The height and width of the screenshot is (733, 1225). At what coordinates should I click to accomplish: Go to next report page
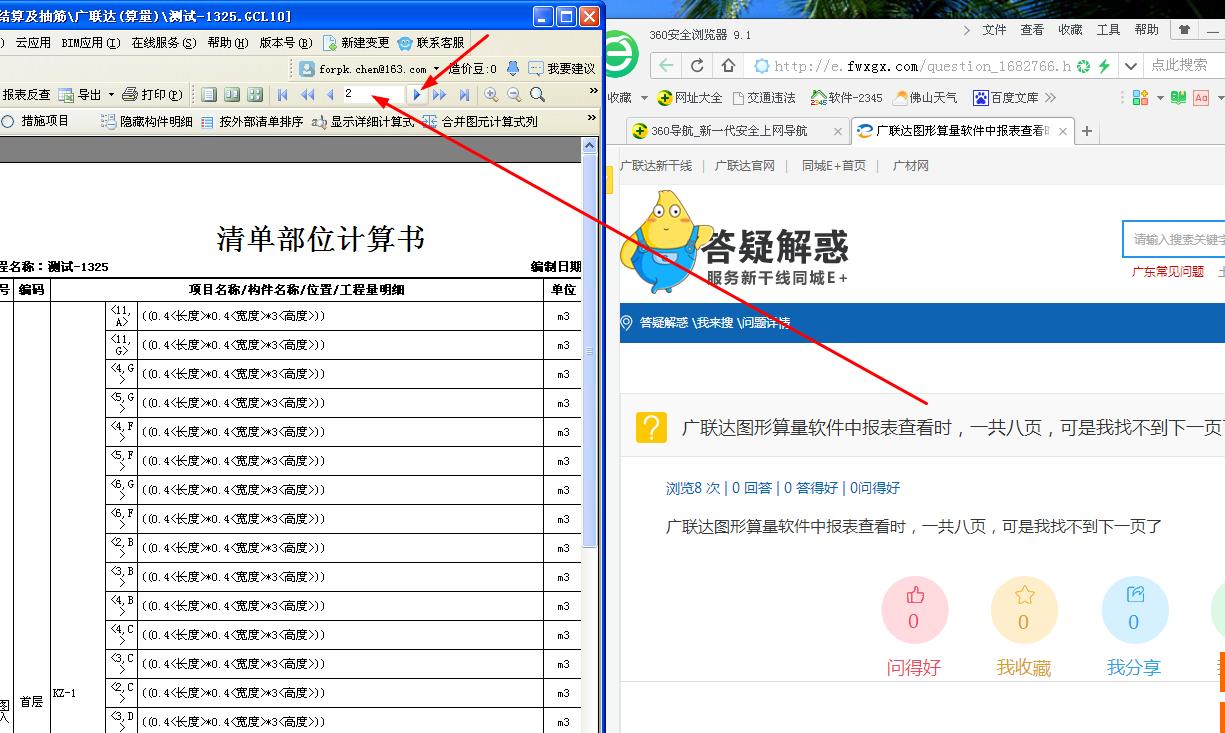418,95
